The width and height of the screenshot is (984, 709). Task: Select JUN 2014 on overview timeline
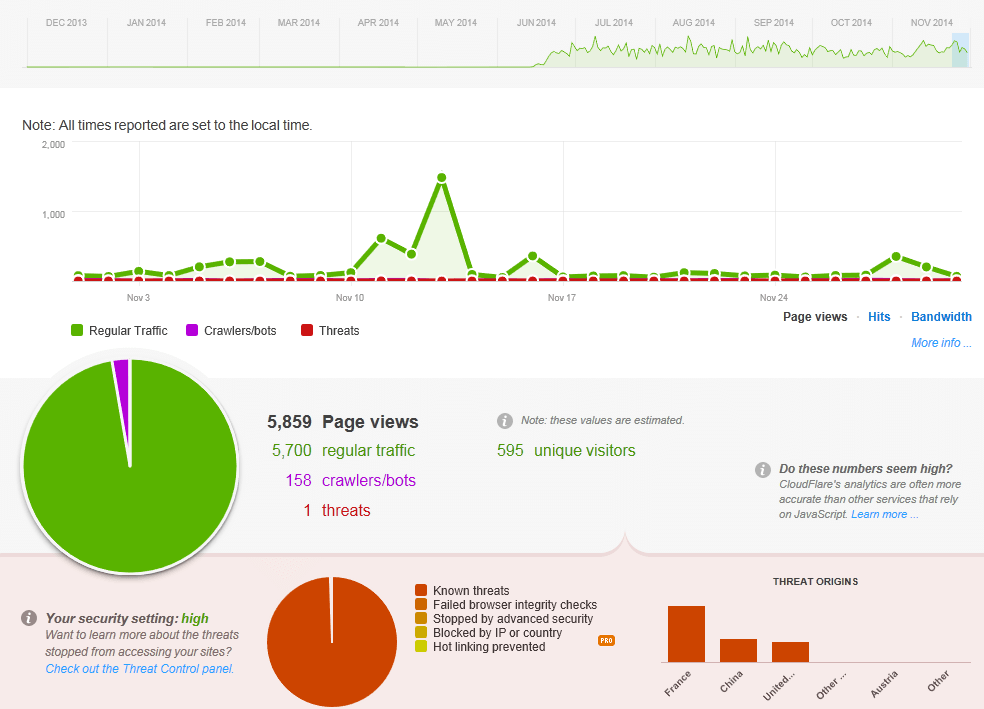(x=537, y=23)
